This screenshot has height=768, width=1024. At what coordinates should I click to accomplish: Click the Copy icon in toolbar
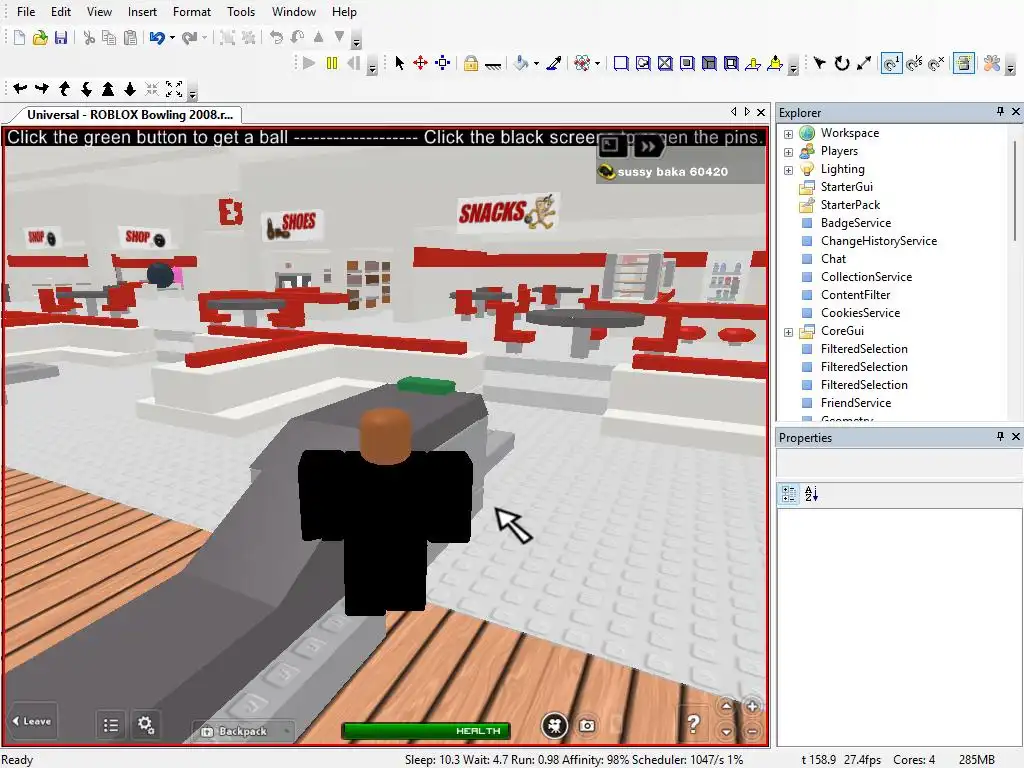click(109, 38)
